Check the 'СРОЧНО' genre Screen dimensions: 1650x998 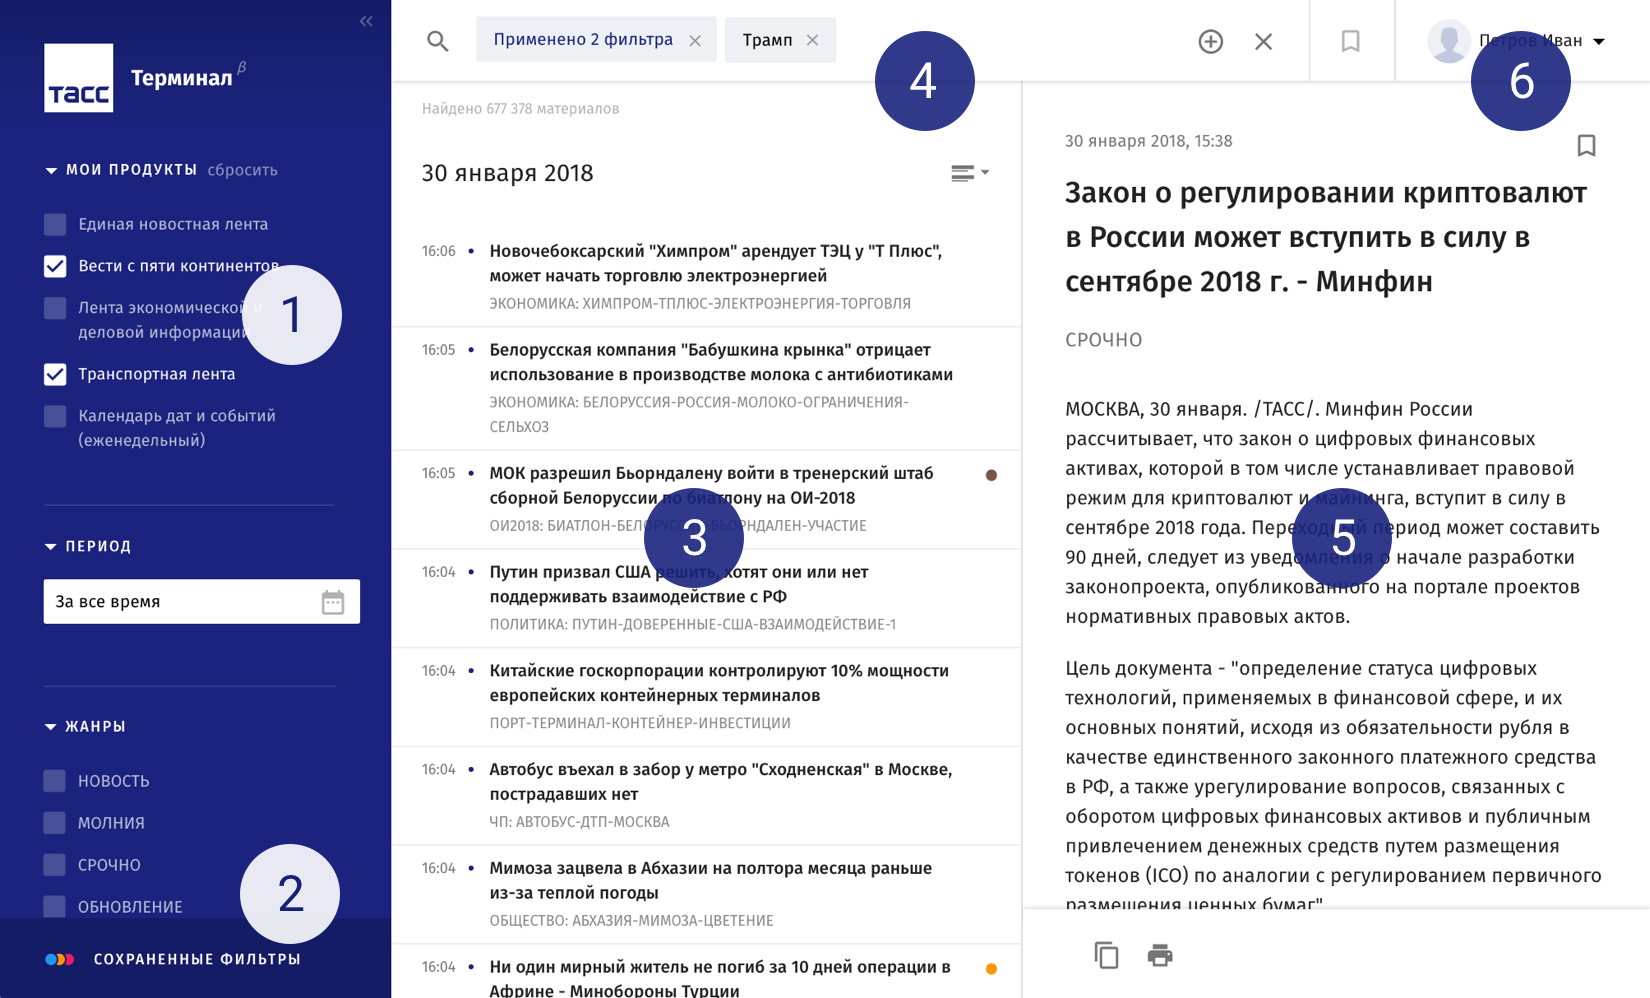(55, 865)
